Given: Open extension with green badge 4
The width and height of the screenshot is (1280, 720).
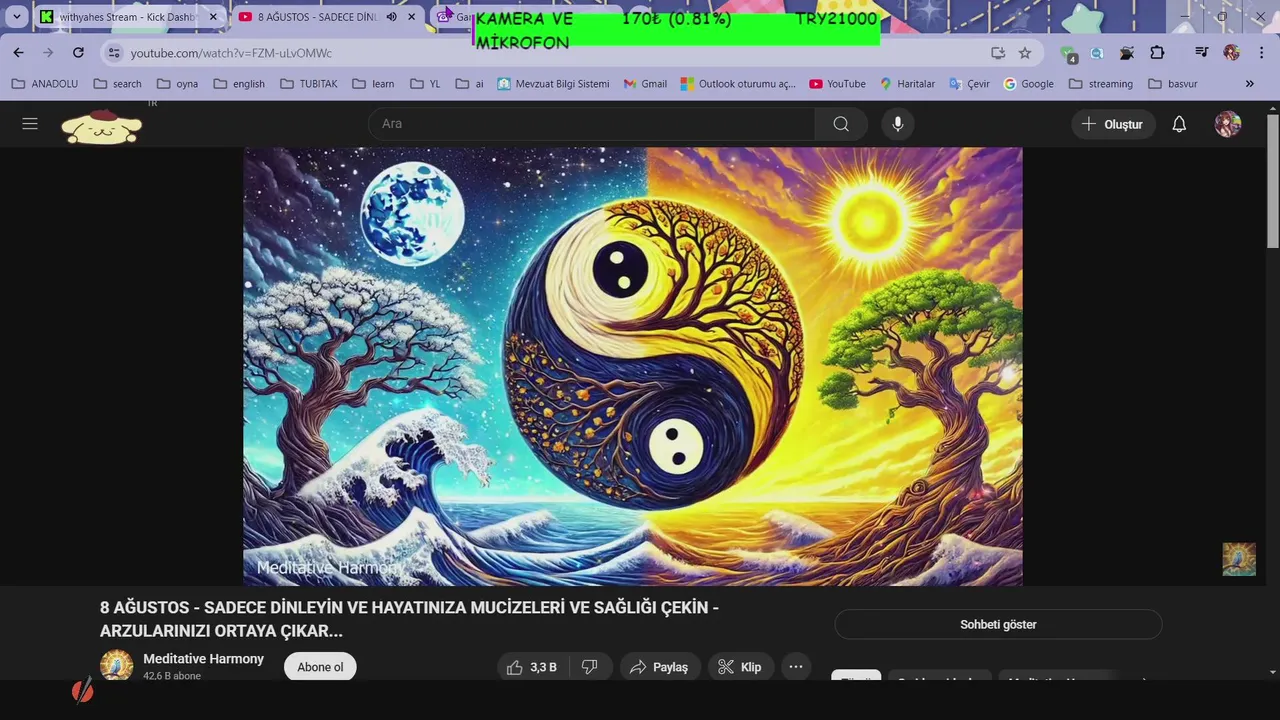Looking at the screenshot, I should (1069, 54).
